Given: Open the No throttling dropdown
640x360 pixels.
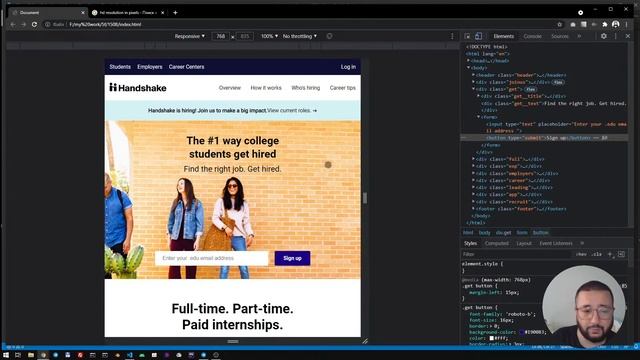Looking at the screenshot, I should pos(300,36).
